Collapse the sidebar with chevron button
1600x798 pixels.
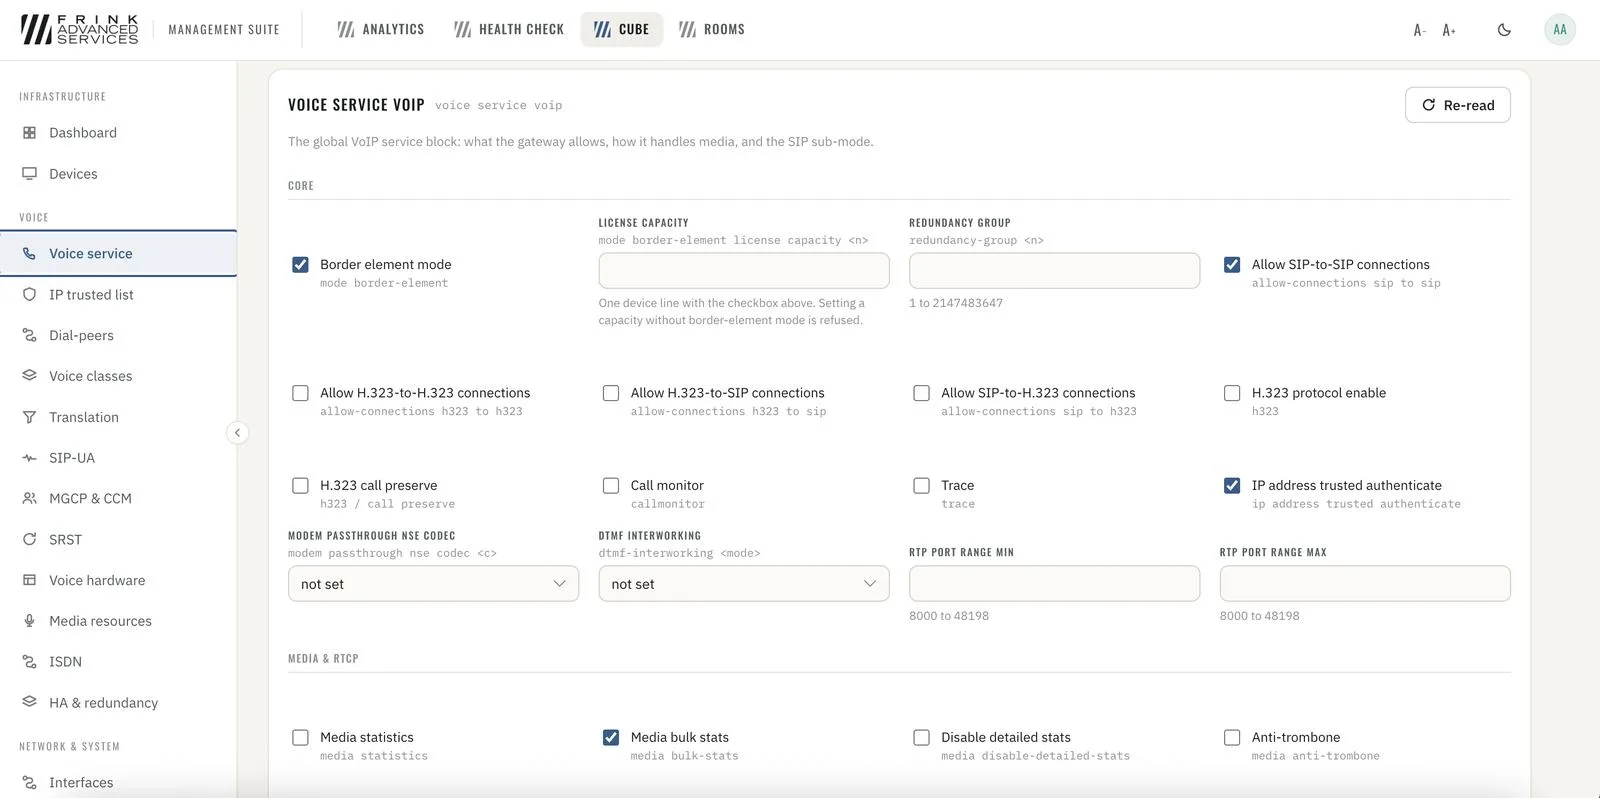pos(237,433)
